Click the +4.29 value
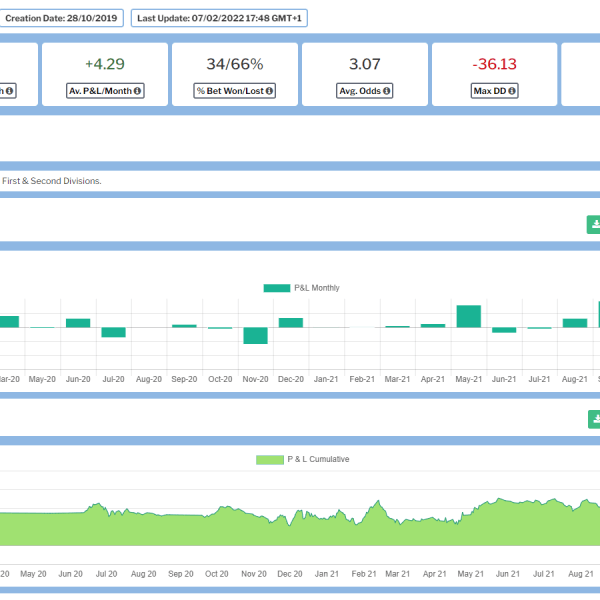The image size is (600, 600). 105,64
